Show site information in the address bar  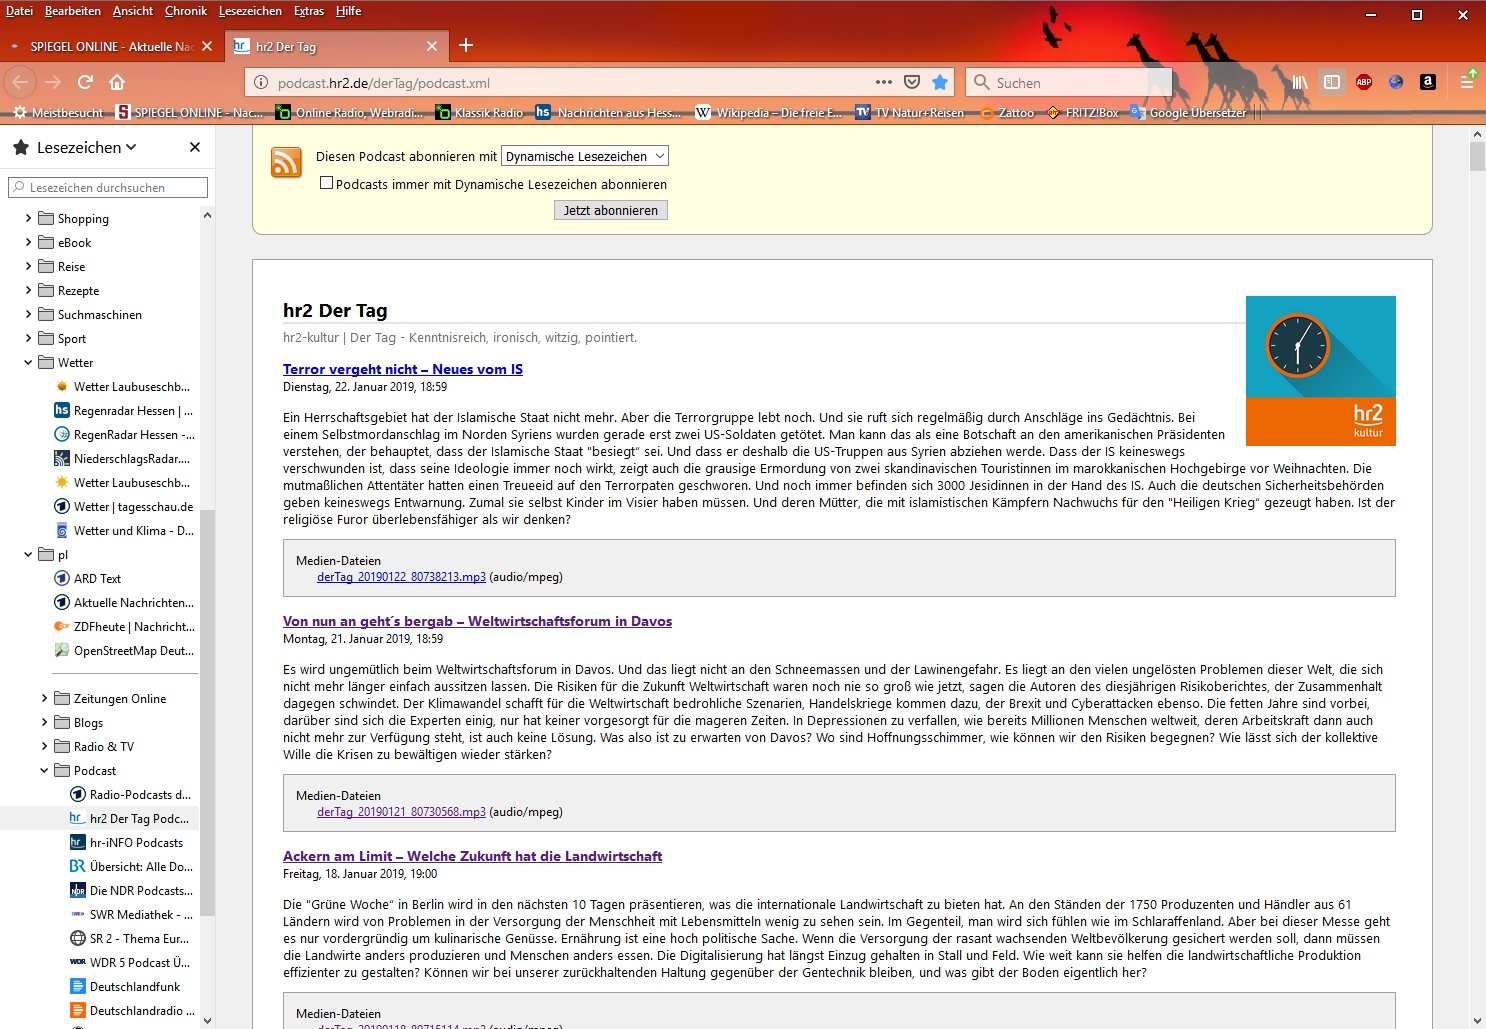260,83
